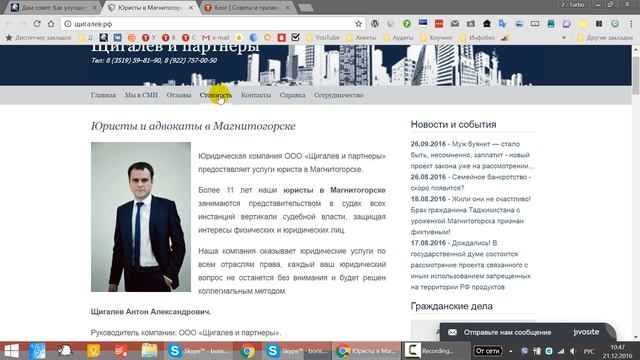Open news item dated 18.08.2016
640x360 pixels.
pyautogui.click(x=471, y=215)
